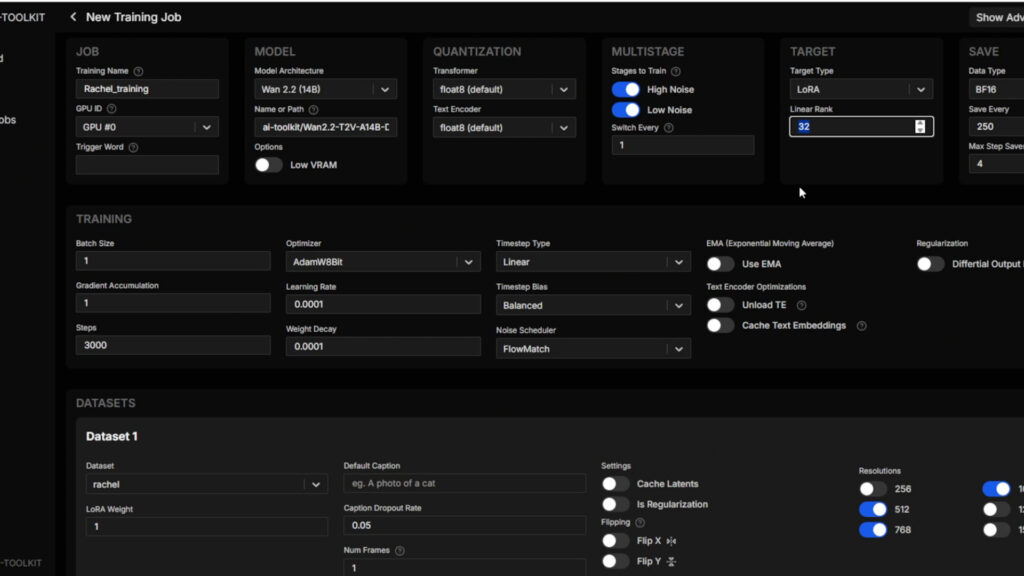Click the help icon next to GPU ID
Image resolution: width=1024 pixels, height=576 pixels.
[x=111, y=108]
